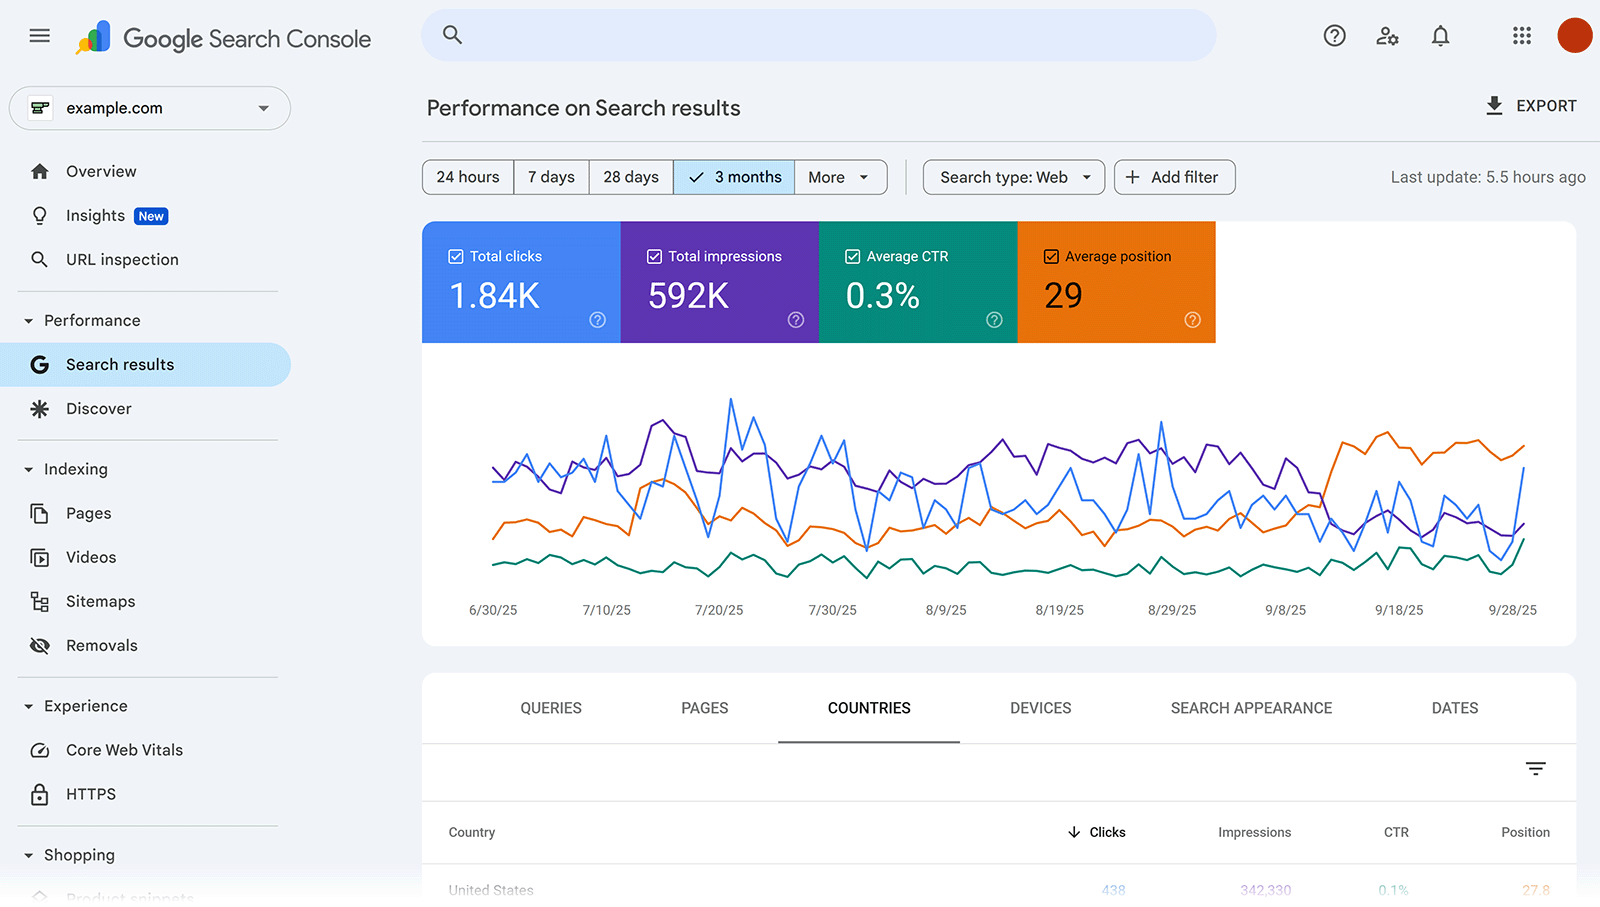Click the Add filter button
This screenshot has width=1600, height=907.
[1174, 177]
